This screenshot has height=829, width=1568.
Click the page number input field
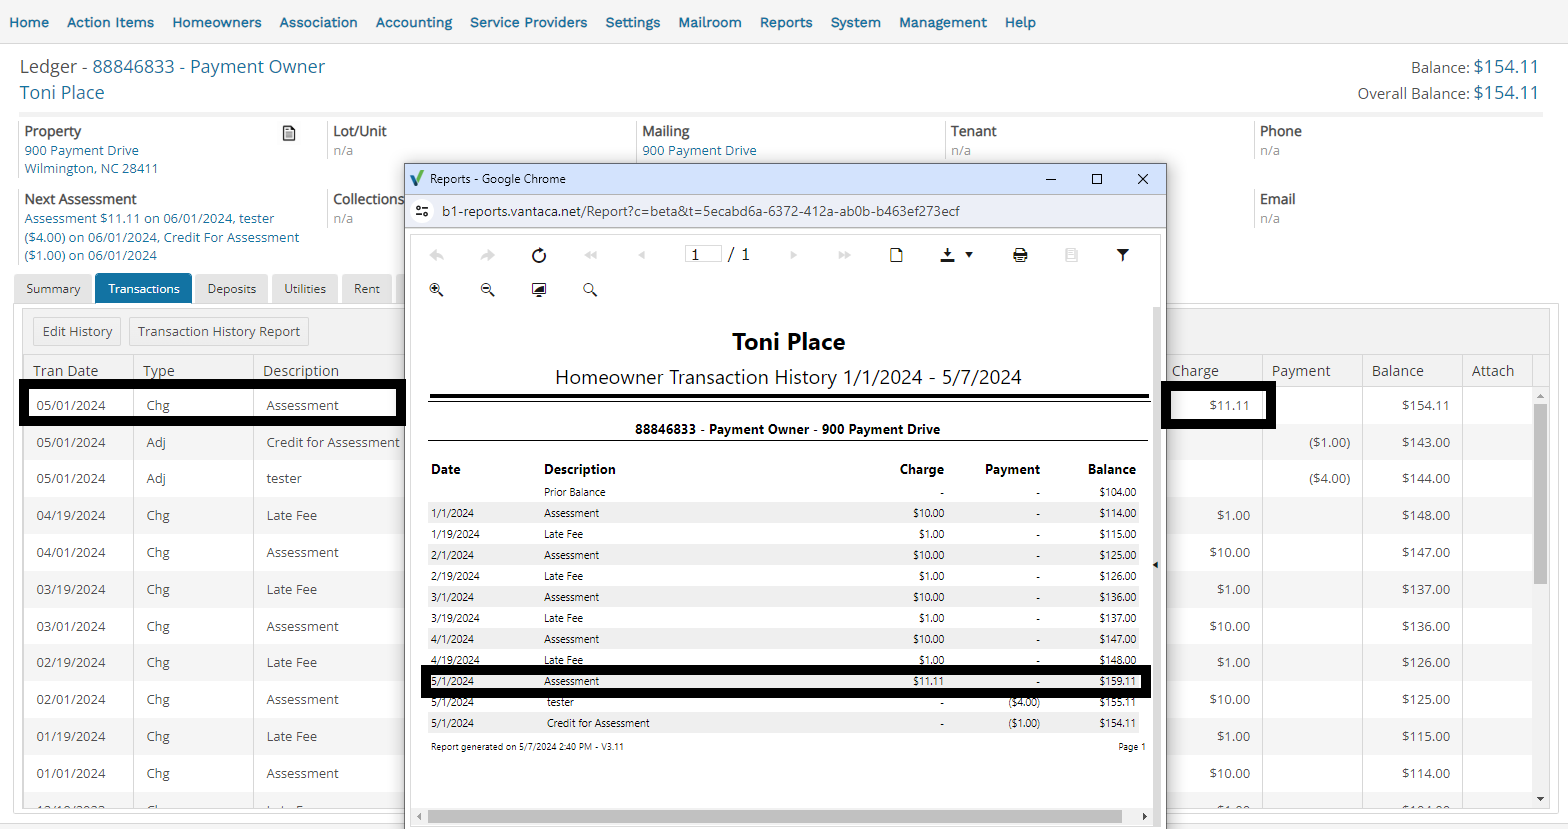[703, 254]
